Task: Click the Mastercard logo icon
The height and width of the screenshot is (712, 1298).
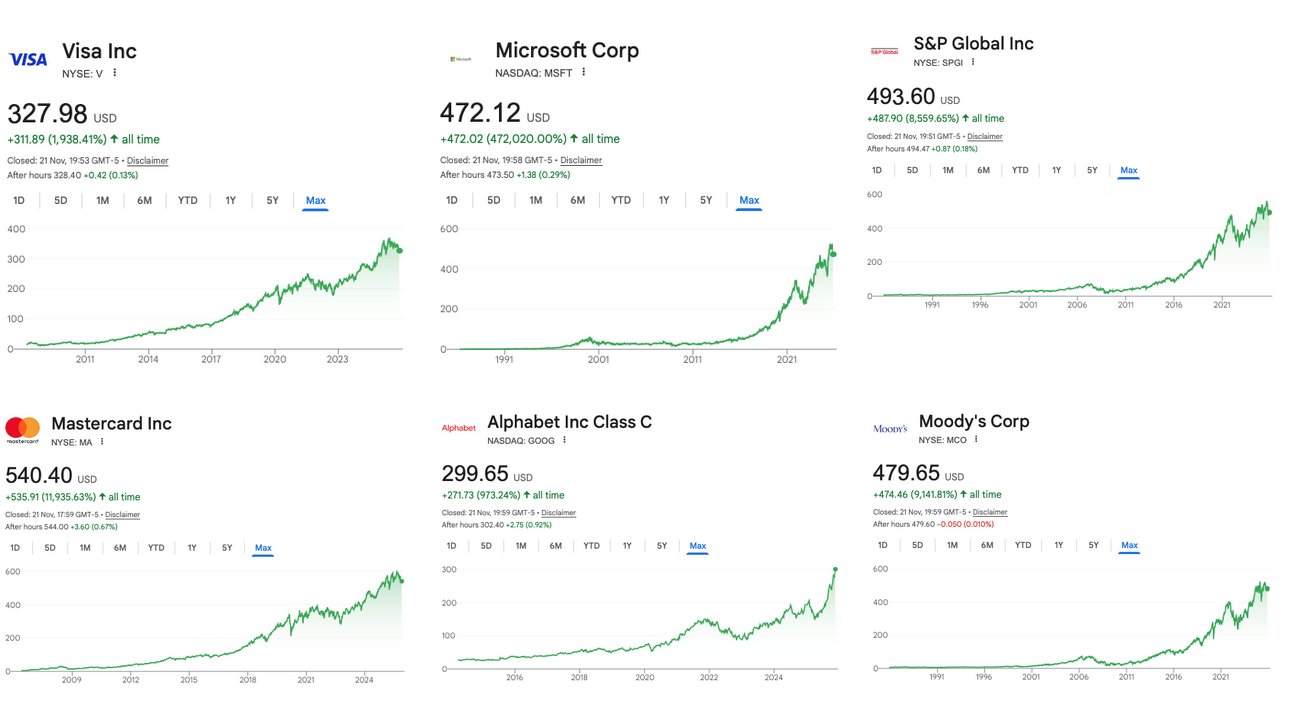Action: point(22,430)
